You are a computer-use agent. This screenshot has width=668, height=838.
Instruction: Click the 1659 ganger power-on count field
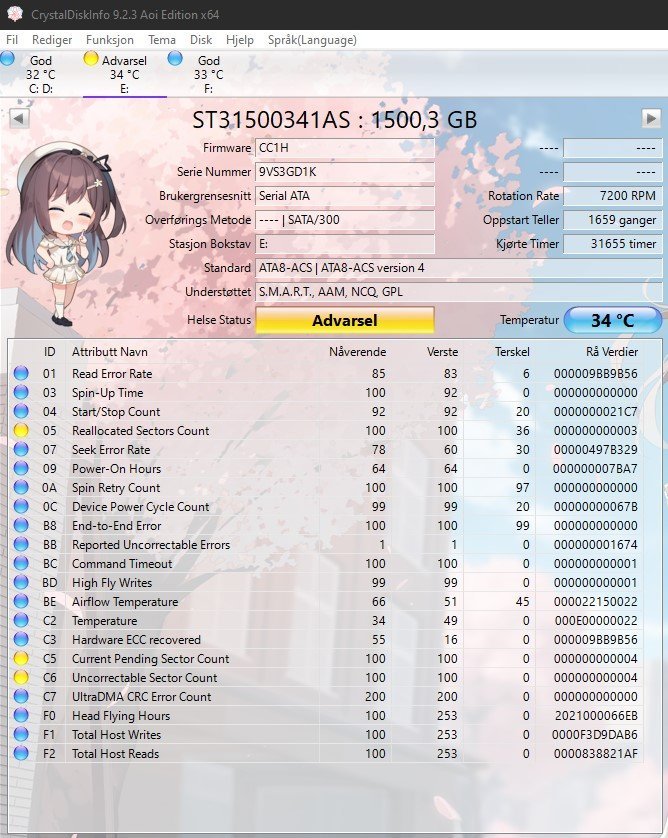(x=613, y=220)
